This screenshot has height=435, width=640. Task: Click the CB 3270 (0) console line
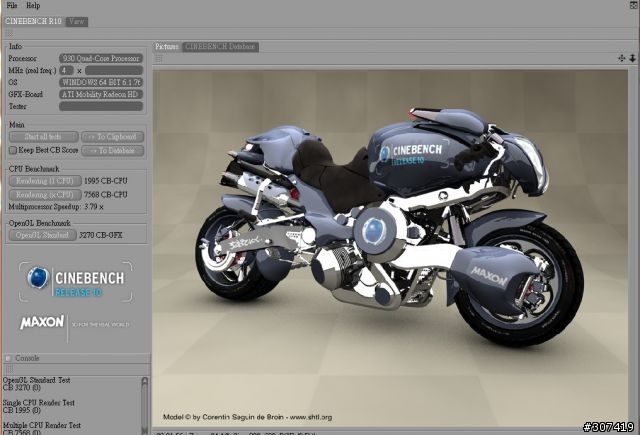[x=22, y=387]
